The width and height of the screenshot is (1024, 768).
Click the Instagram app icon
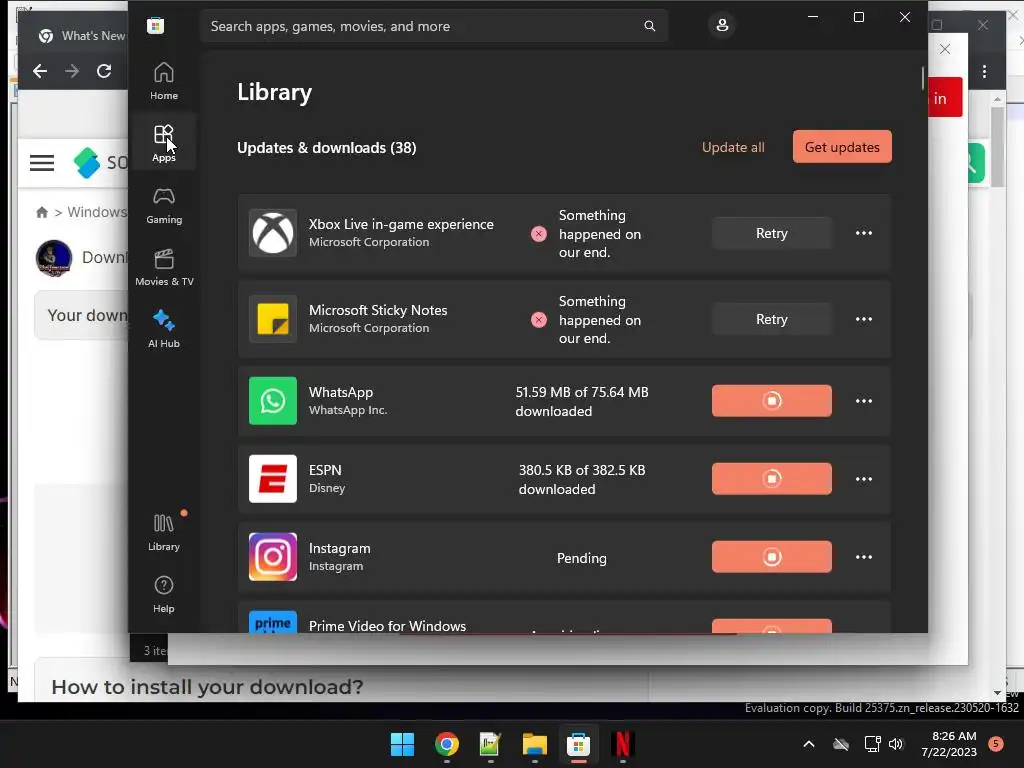coord(273,557)
